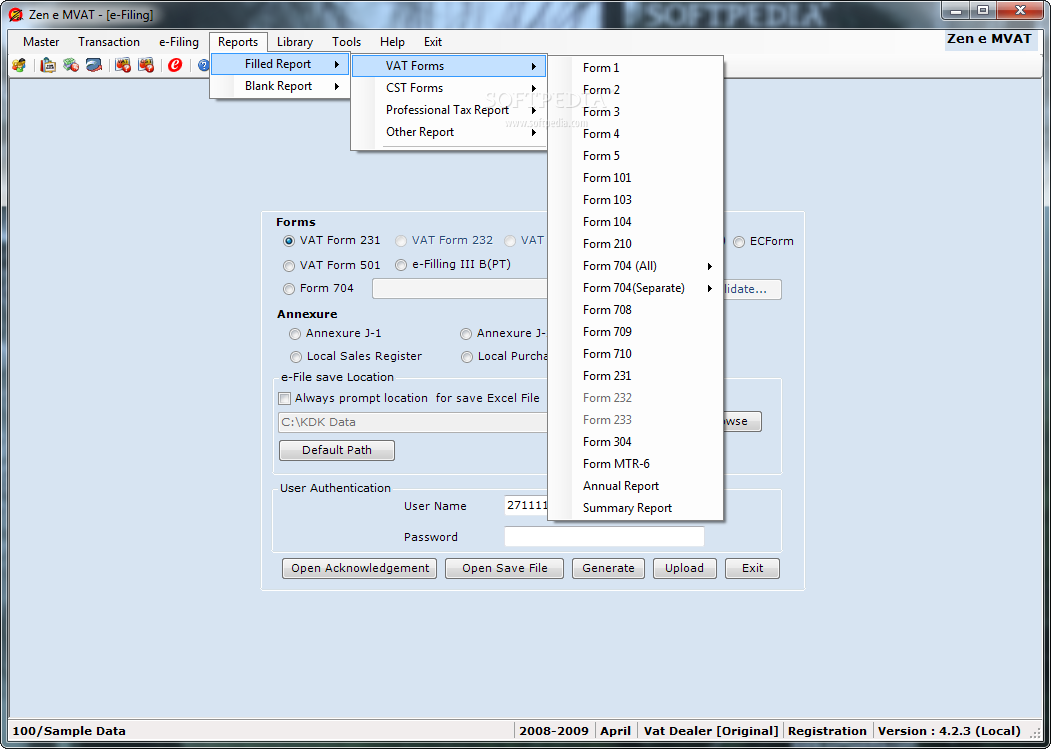Select the VAT Form 231 radio button

point(288,241)
